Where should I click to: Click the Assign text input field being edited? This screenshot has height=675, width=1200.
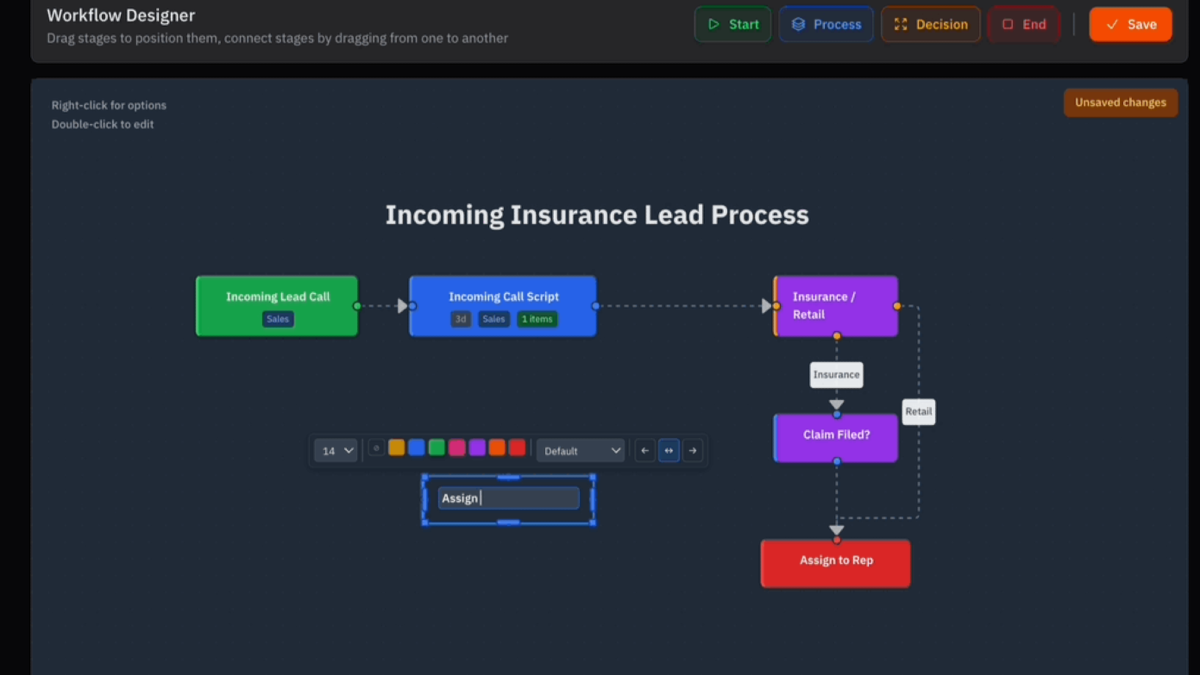(508, 497)
